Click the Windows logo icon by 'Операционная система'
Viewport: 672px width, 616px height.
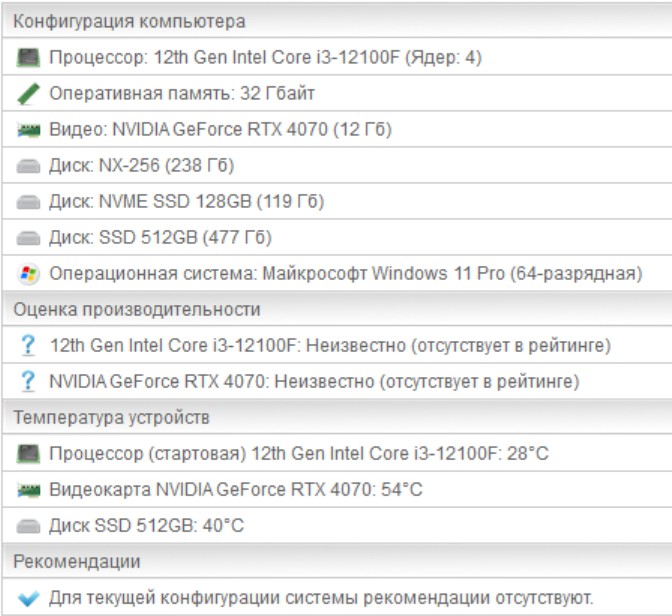tap(28, 273)
